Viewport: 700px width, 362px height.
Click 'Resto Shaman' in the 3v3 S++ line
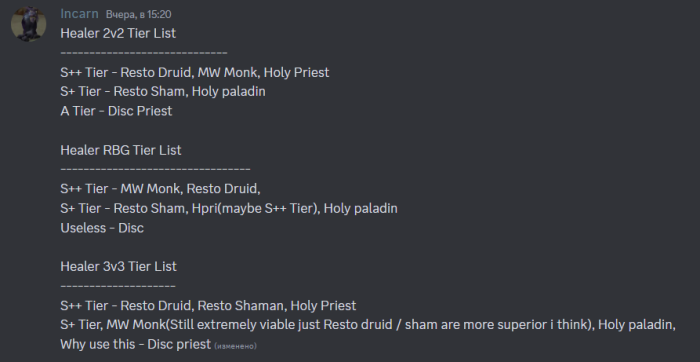coord(241,306)
